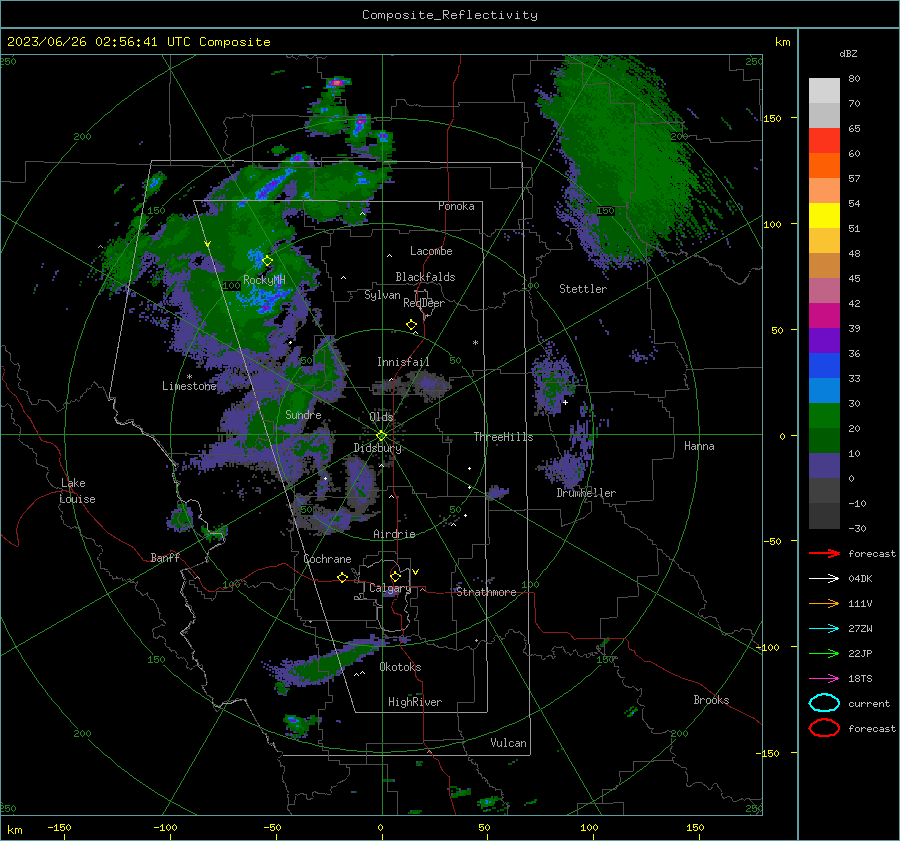The height and width of the screenshot is (841, 900).
Task: Click the 'current' legend label
Action: point(869,703)
